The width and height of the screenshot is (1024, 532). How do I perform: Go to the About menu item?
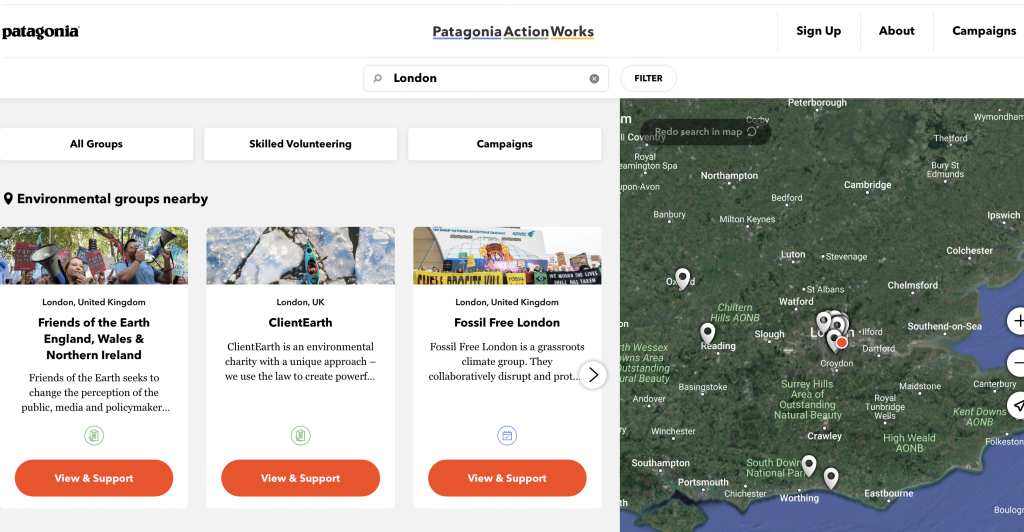click(897, 31)
